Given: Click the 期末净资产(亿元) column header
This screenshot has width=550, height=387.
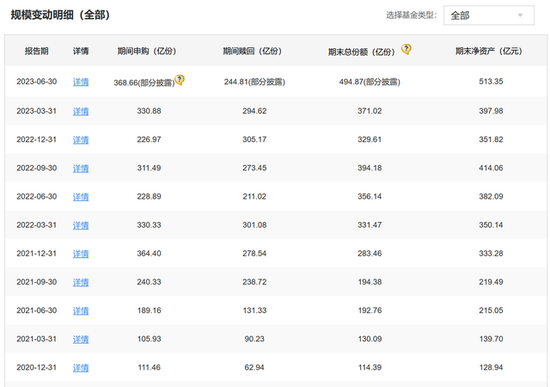Looking at the screenshot, I should pos(489,51).
